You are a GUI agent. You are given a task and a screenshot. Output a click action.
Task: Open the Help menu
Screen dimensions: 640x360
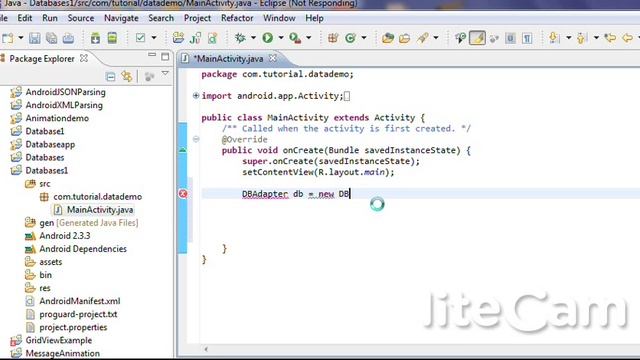pos(314,18)
